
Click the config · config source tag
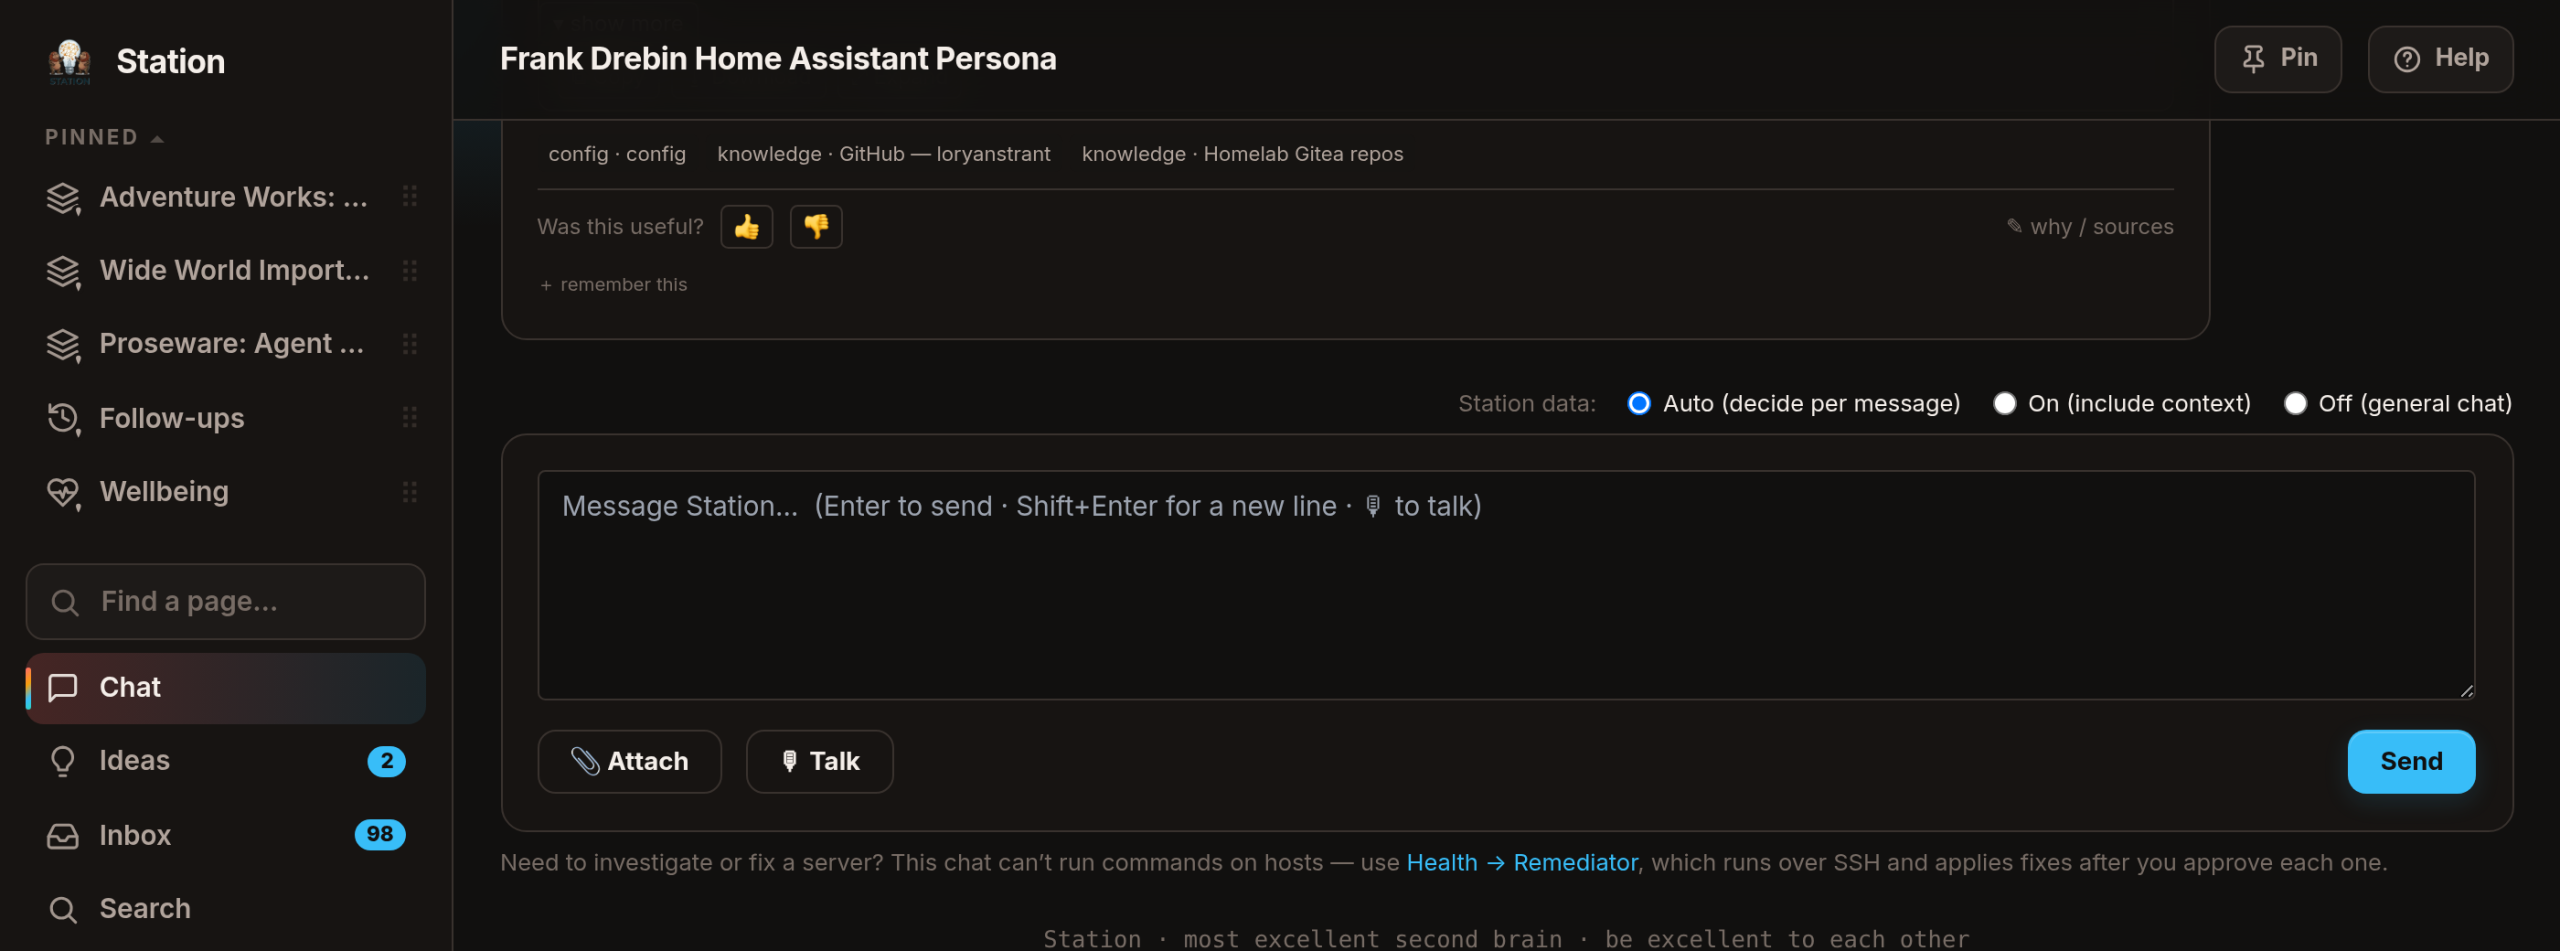coord(617,154)
